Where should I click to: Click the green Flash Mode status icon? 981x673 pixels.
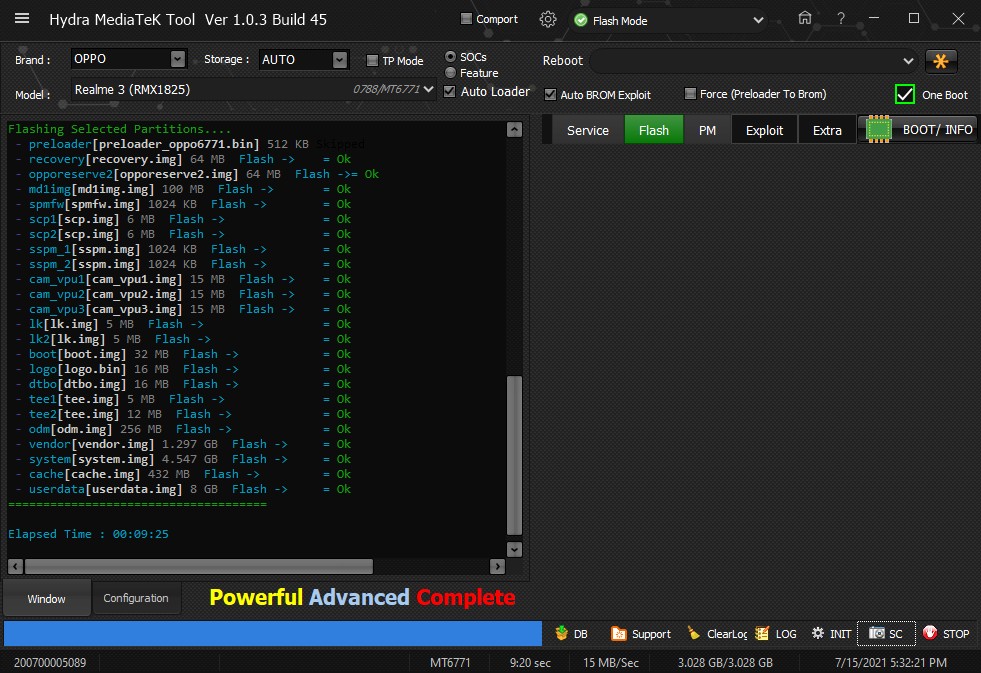point(581,20)
